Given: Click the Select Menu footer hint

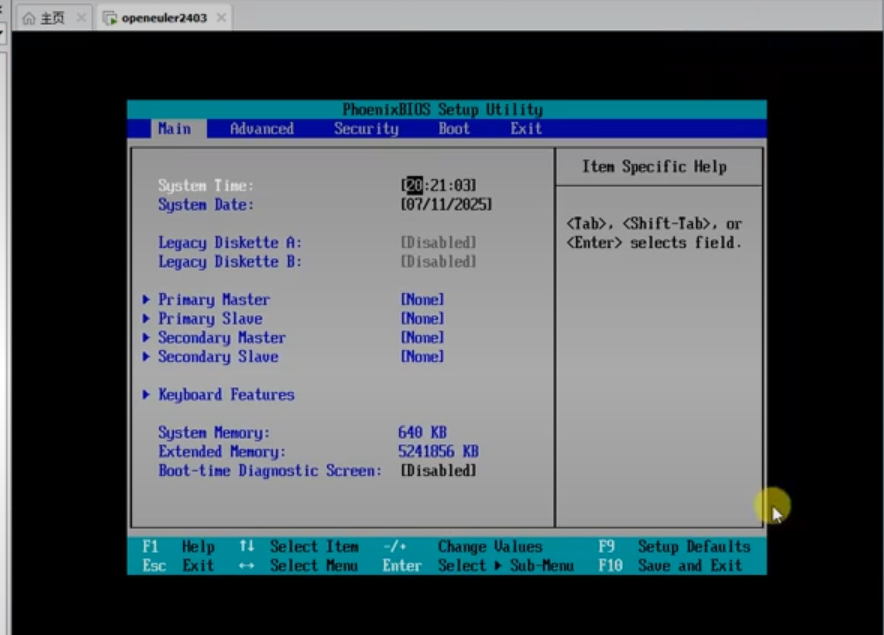Looking at the screenshot, I should click(x=298, y=566).
